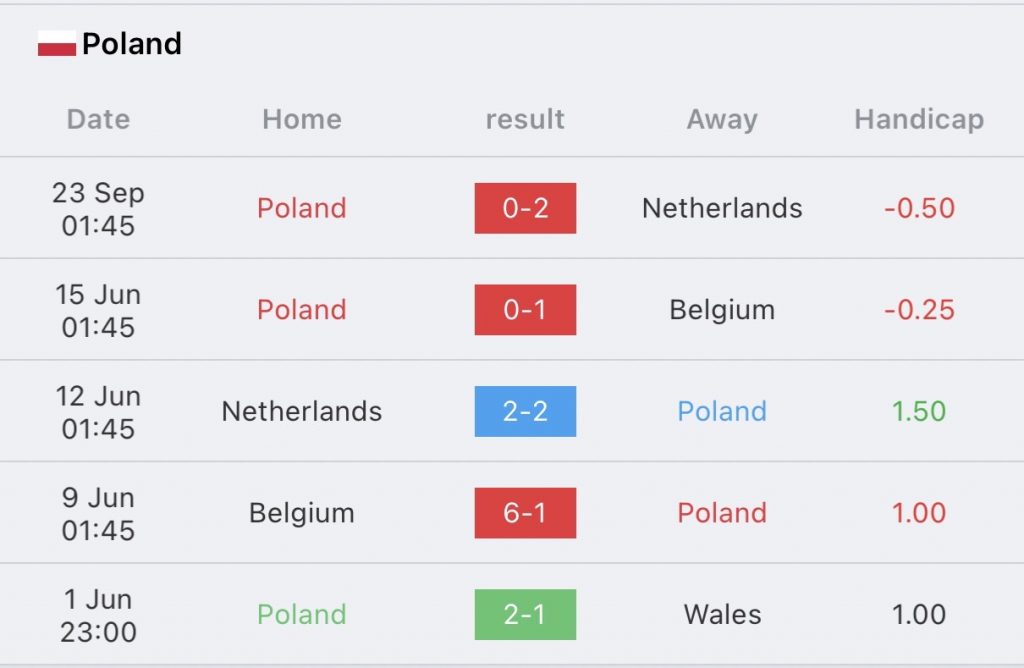This screenshot has height=668, width=1024.
Task: Click the Away column header
Action: pyautogui.click(x=722, y=119)
